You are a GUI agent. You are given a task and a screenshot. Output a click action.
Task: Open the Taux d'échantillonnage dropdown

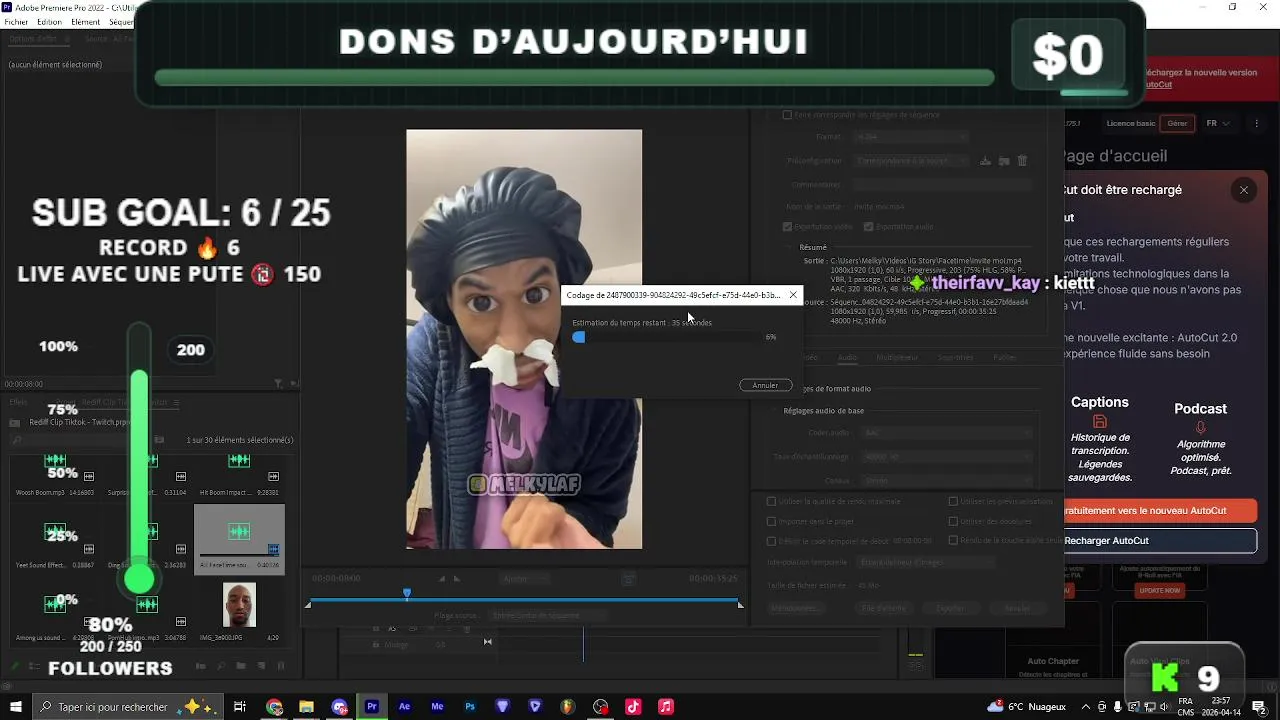945,457
